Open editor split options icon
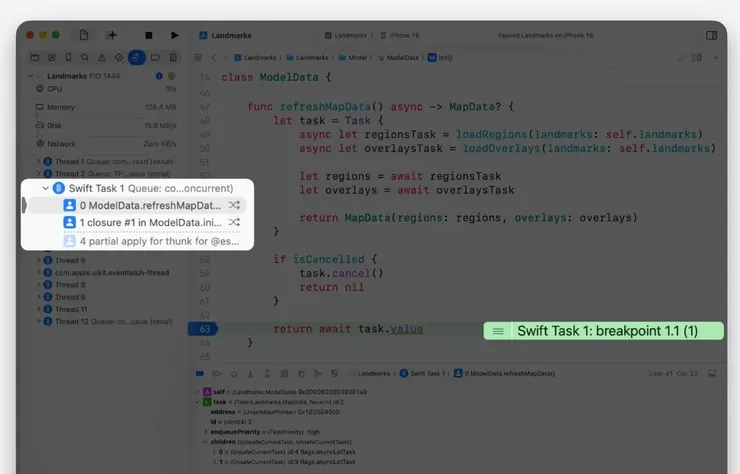 pyautogui.click(x=697, y=58)
